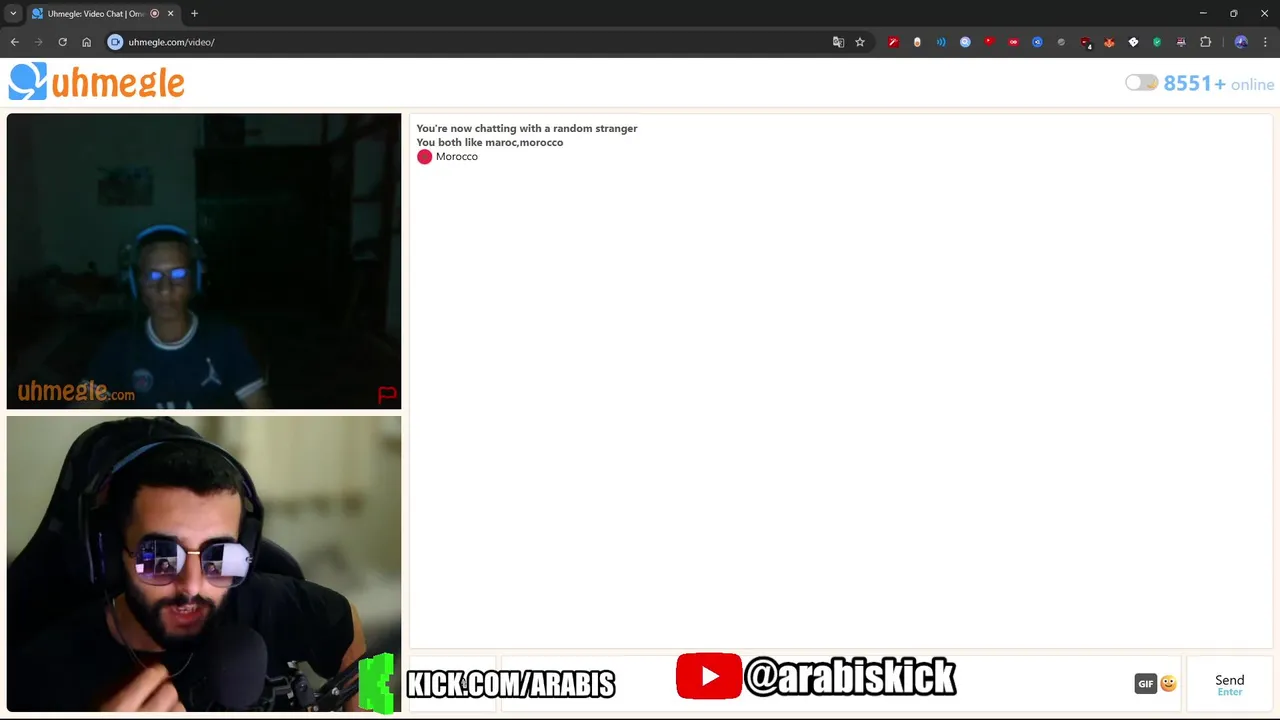The height and width of the screenshot is (720, 1280).
Task: Click the Morocco country label
Action: 456,157
